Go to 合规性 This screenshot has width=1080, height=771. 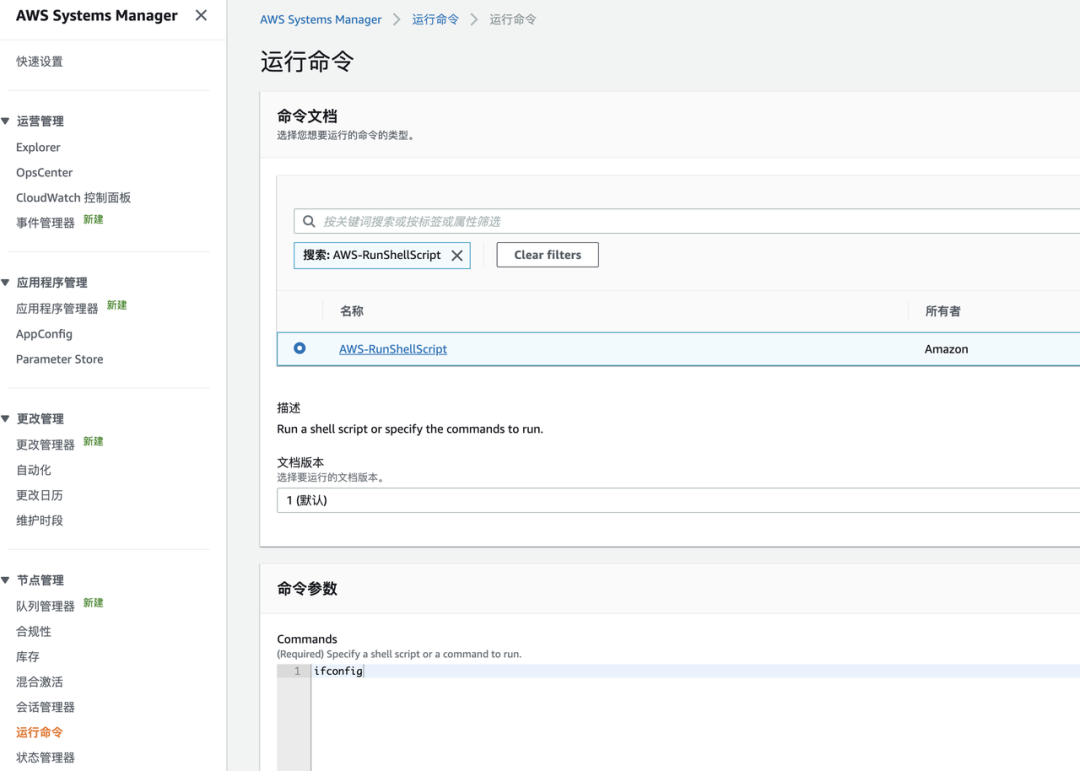pyautogui.click(x=33, y=631)
